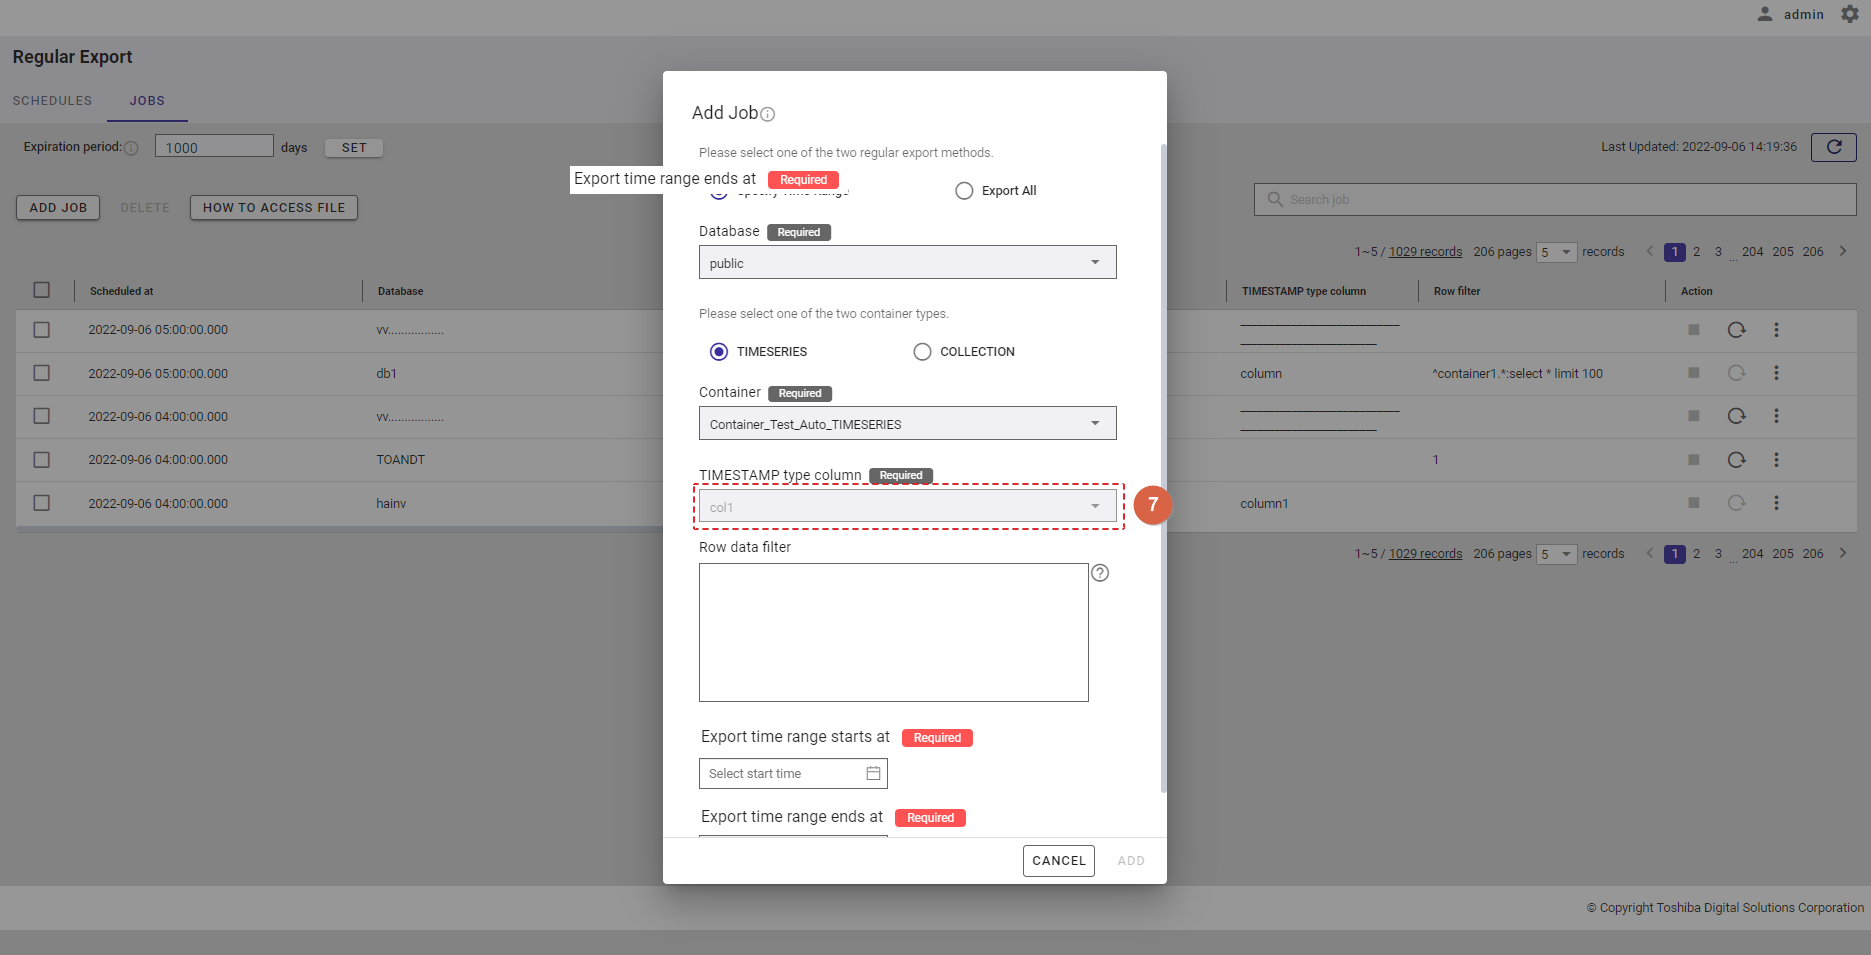Expand the TIMESTAMP type column dropdown

point(907,507)
